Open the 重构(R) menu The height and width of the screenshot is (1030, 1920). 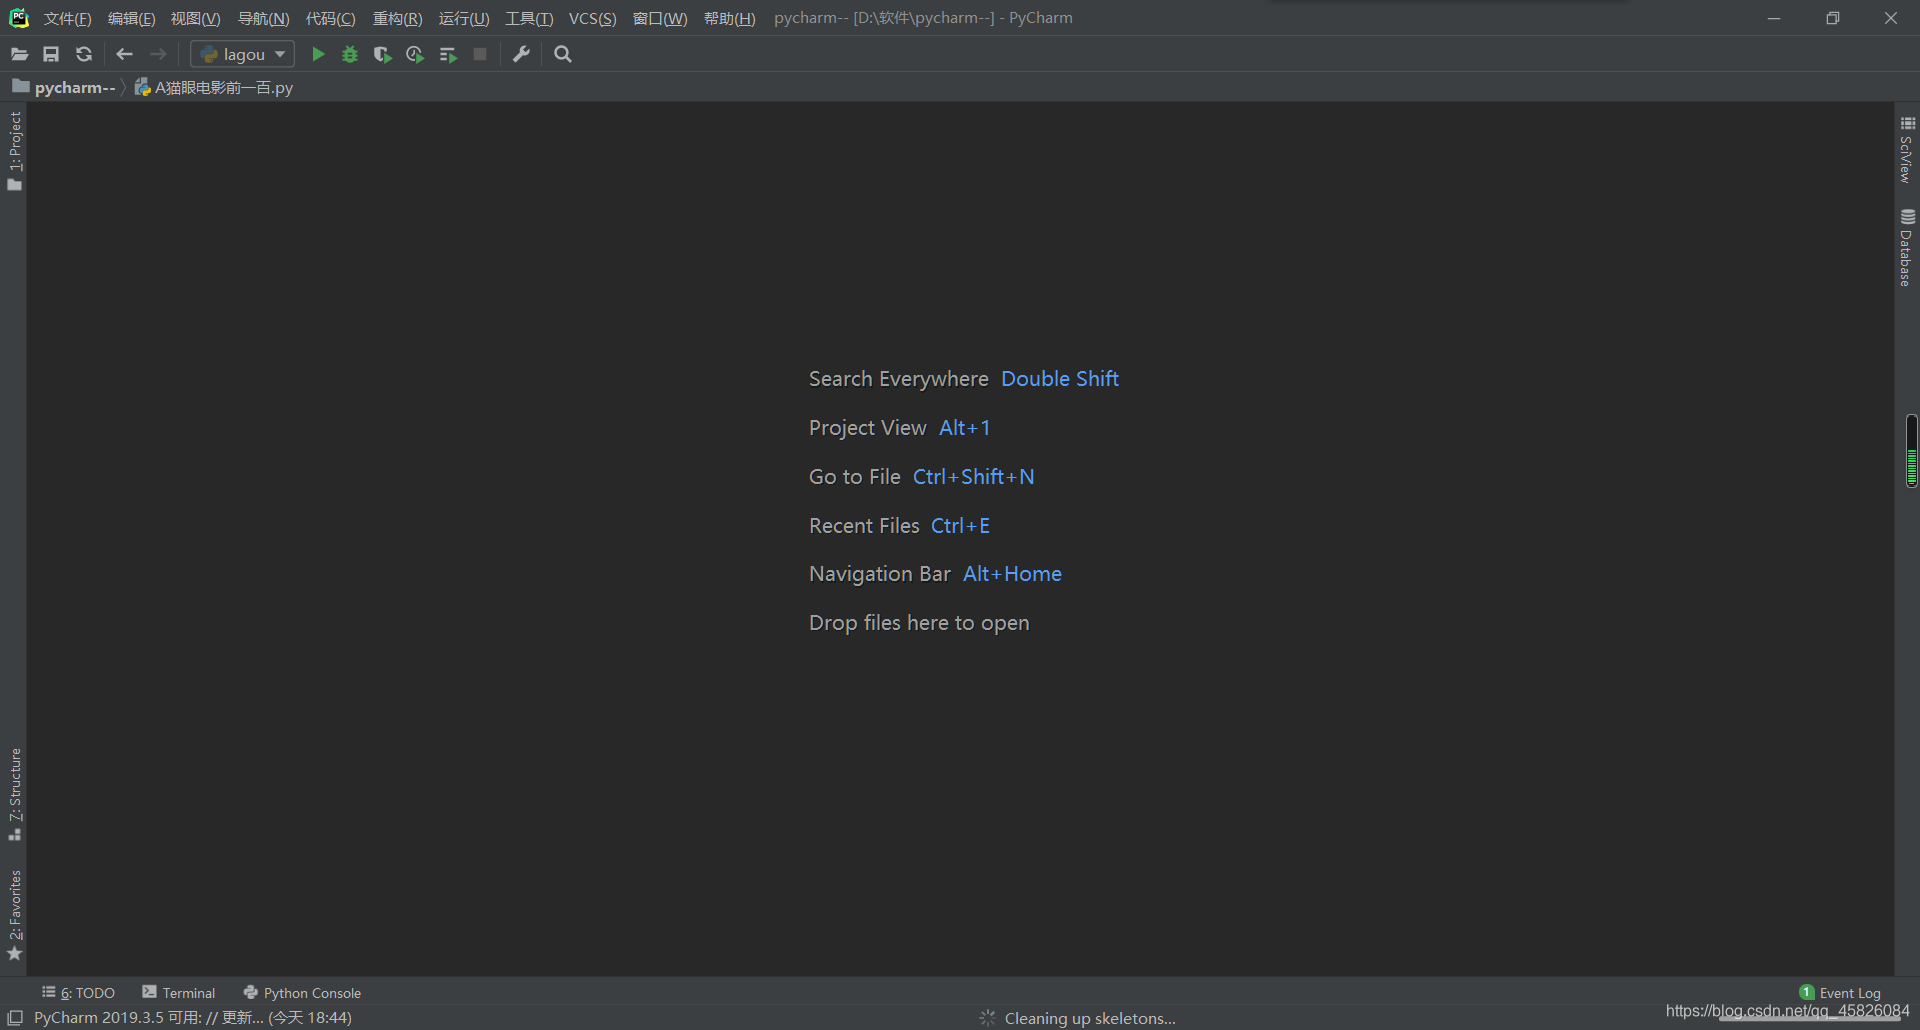point(398,18)
